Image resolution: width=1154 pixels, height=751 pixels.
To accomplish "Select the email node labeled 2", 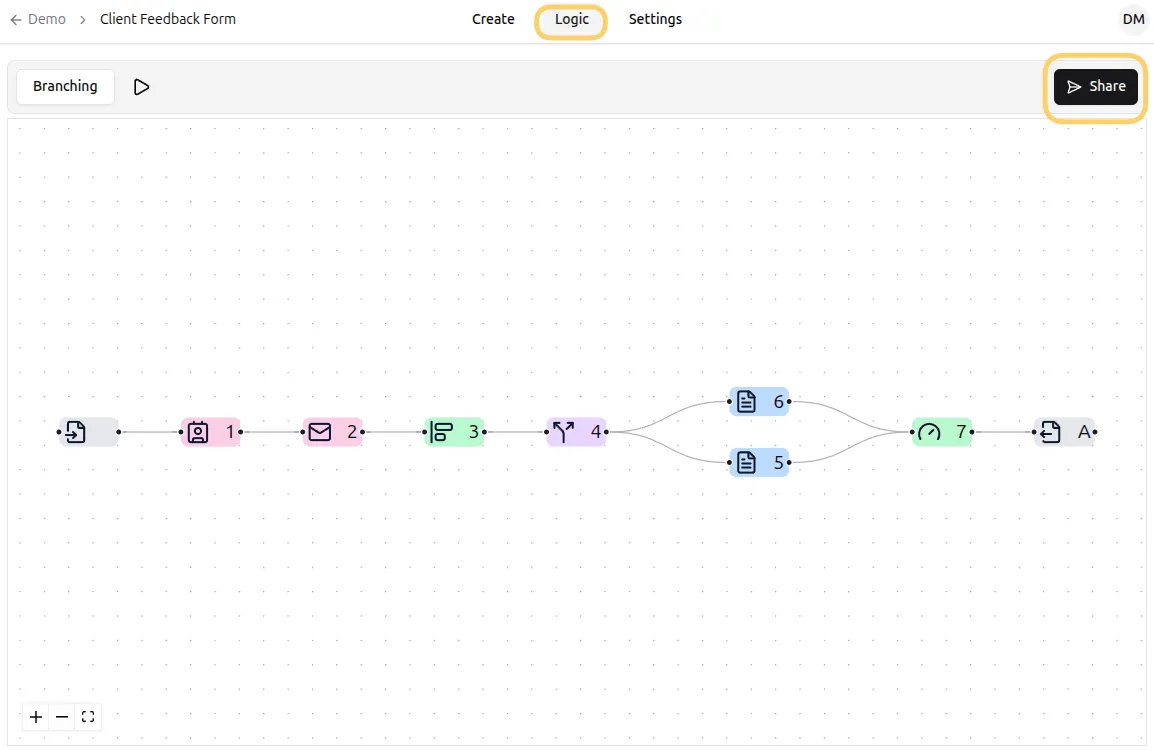I will pos(333,432).
